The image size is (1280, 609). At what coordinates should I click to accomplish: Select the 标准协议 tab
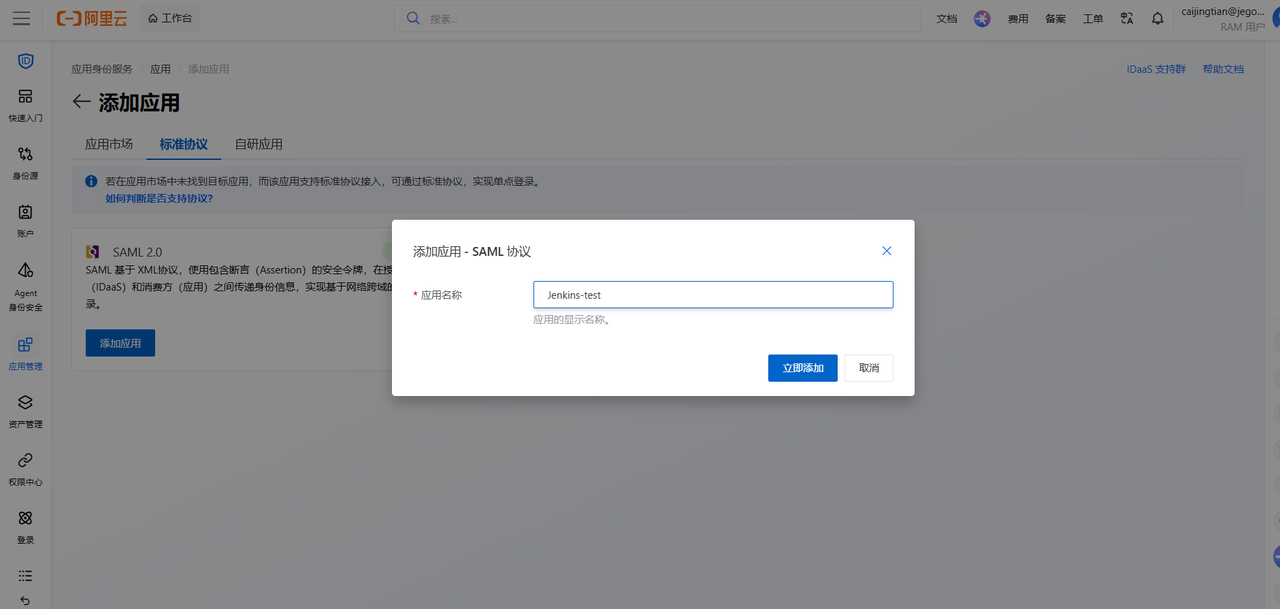tap(184, 144)
